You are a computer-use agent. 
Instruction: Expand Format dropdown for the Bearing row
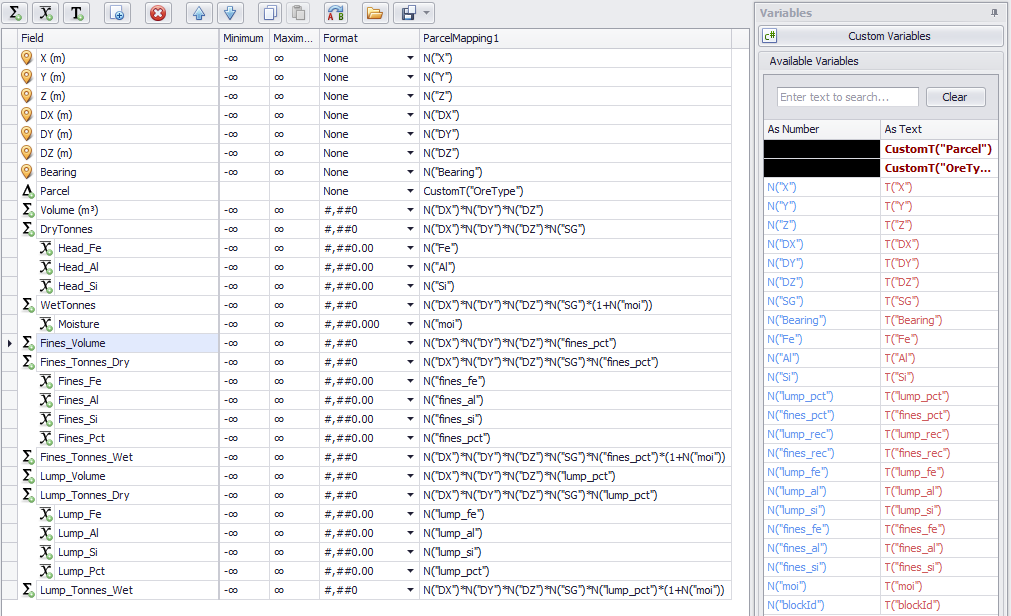[410, 172]
